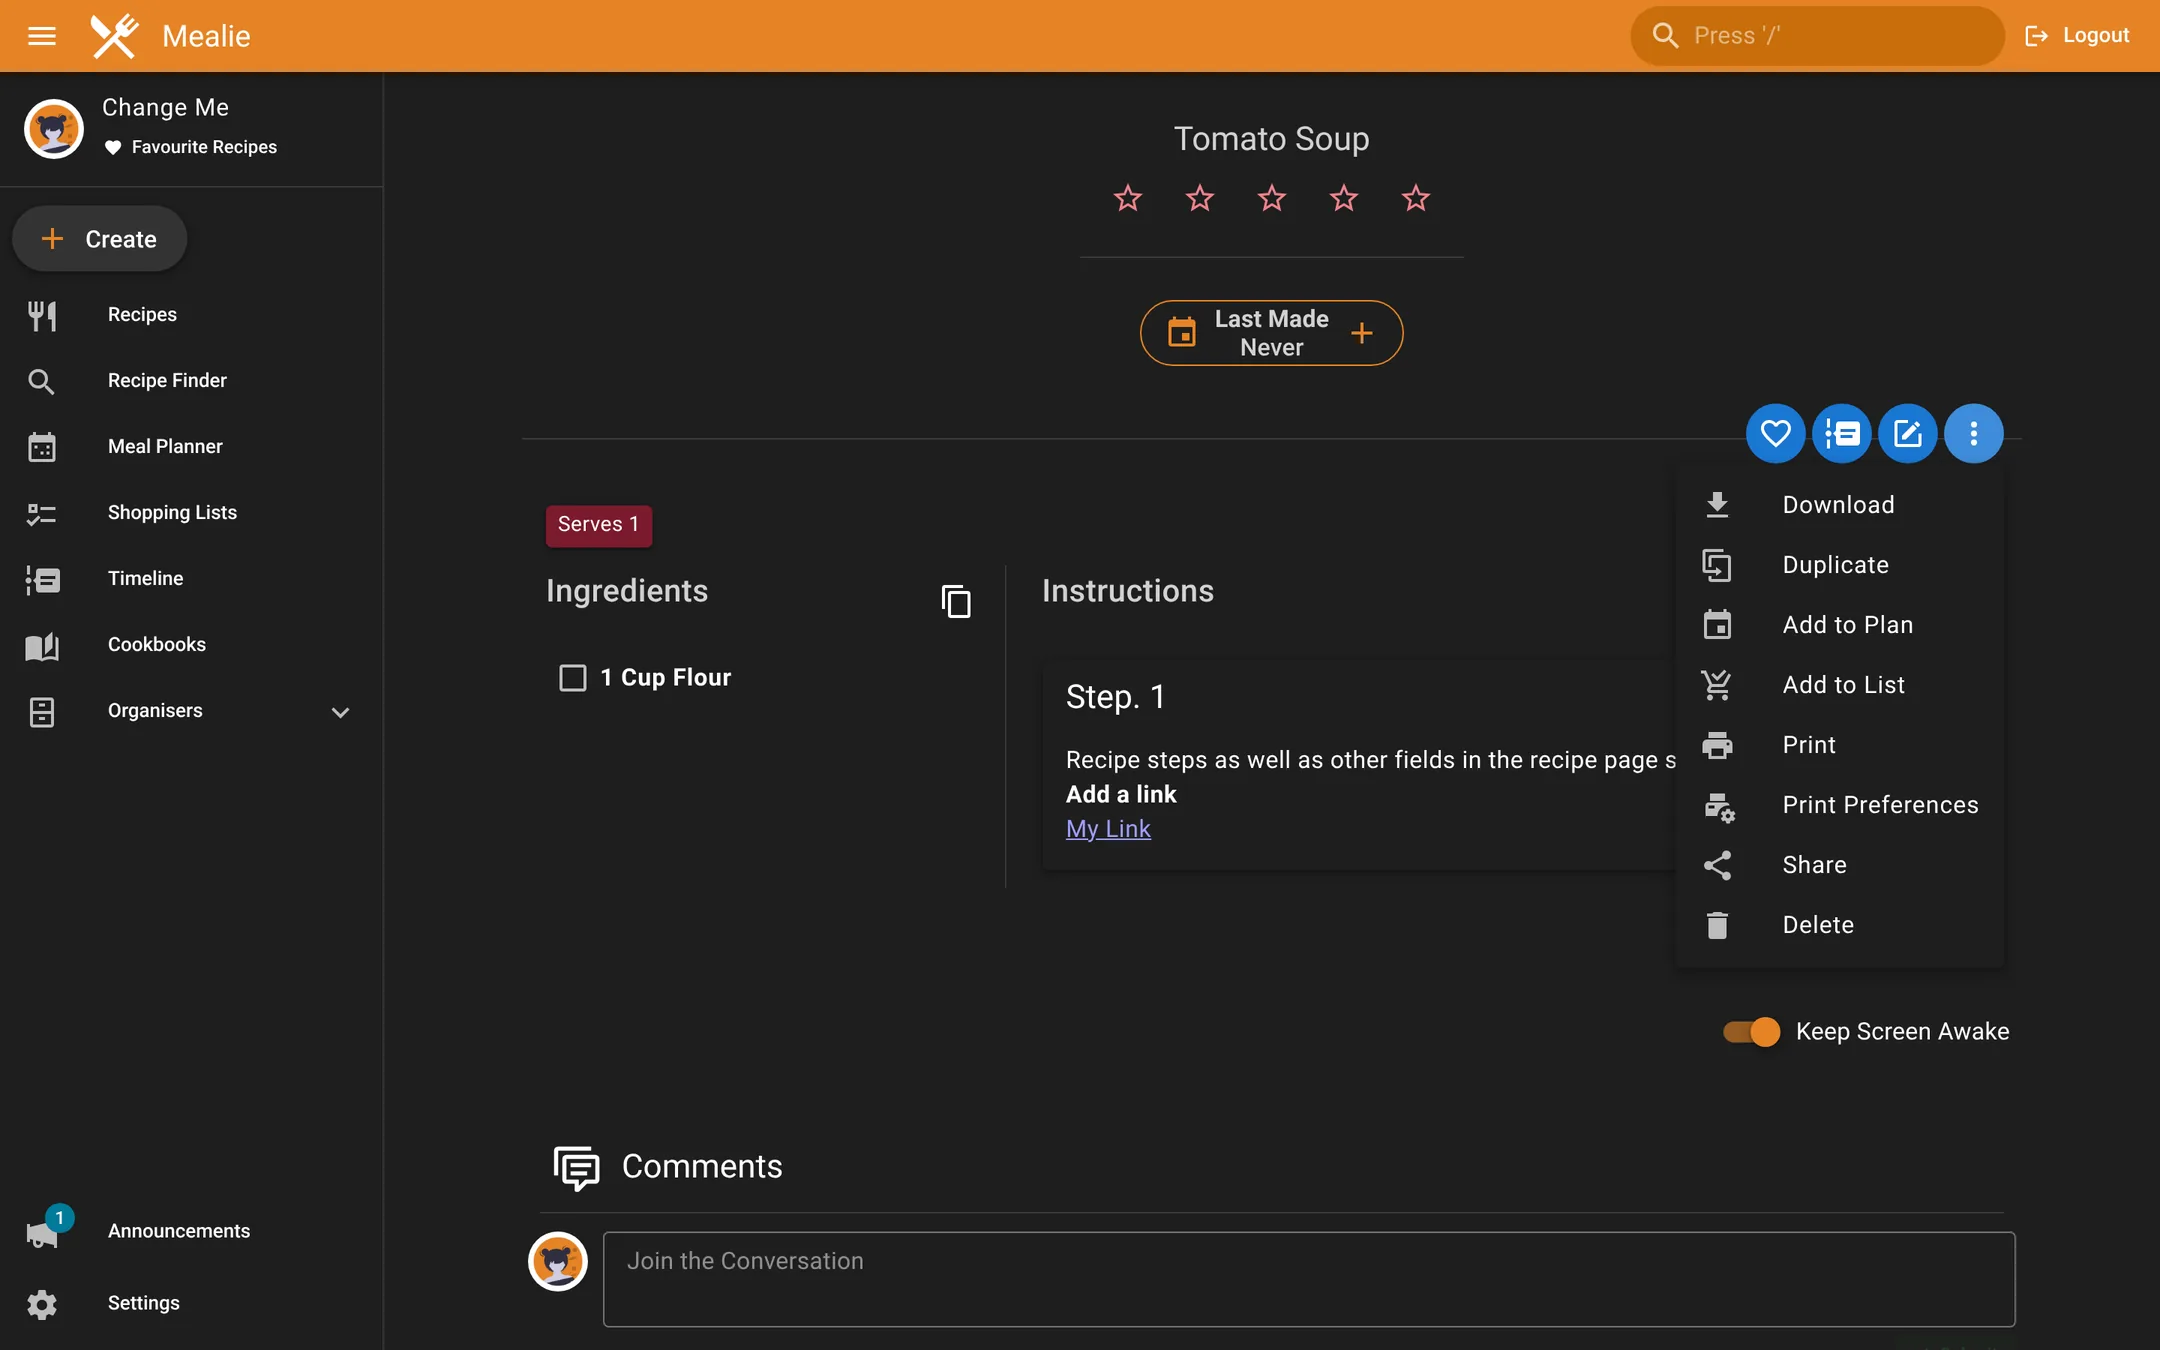Image resolution: width=2160 pixels, height=1350 pixels.
Task: Open Favourite Recipes link
Action: click(x=190, y=147)
